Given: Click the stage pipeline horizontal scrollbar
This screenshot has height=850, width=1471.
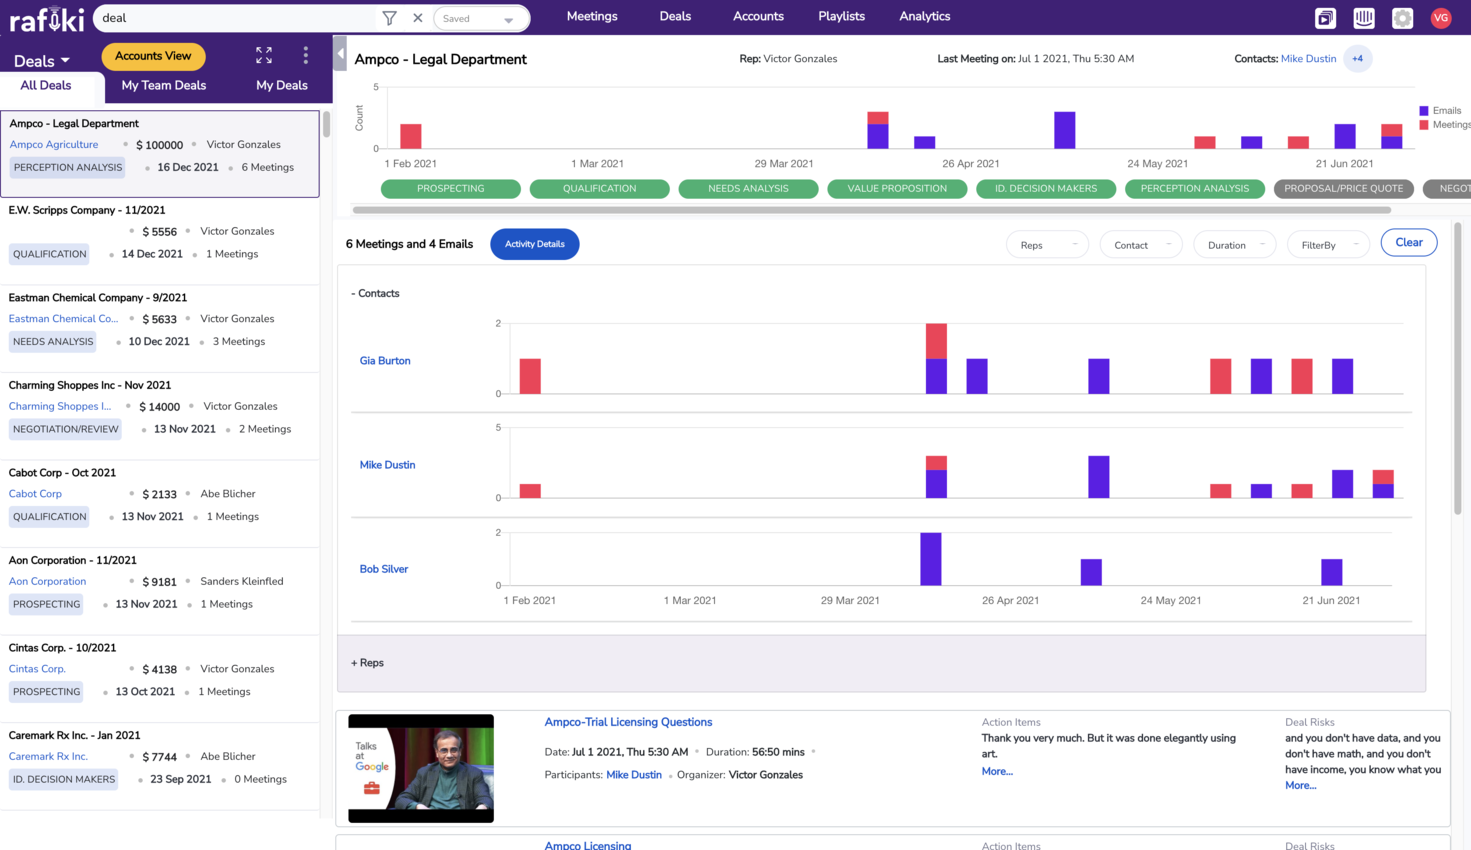Looking at the screenshot, I should (872, 210).
